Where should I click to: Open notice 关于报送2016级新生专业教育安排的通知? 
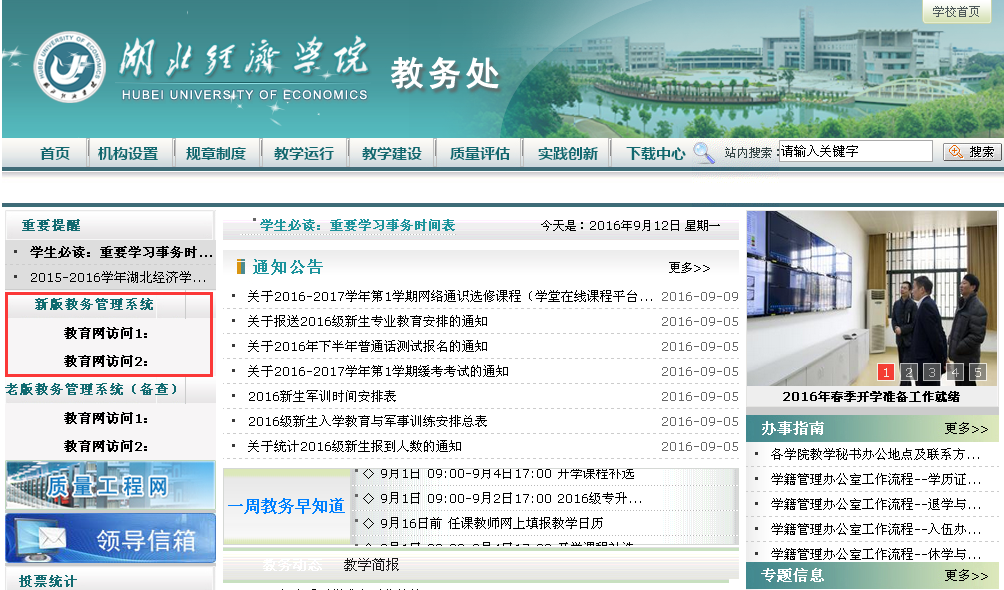(368, 322)
